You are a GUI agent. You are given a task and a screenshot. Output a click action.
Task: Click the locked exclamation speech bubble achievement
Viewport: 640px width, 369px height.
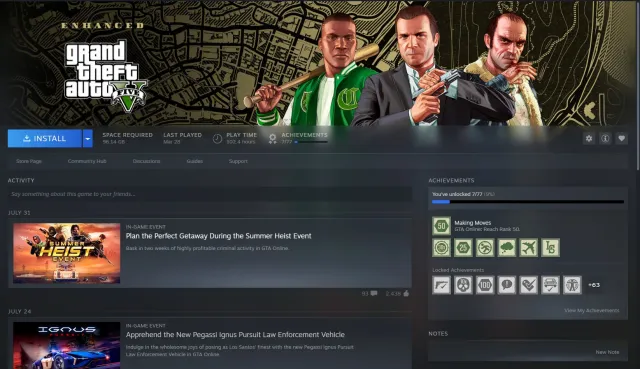(x=507, y=285)
